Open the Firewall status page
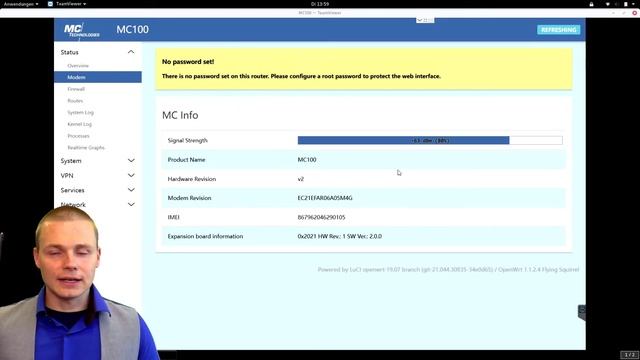 pos(76,89)
